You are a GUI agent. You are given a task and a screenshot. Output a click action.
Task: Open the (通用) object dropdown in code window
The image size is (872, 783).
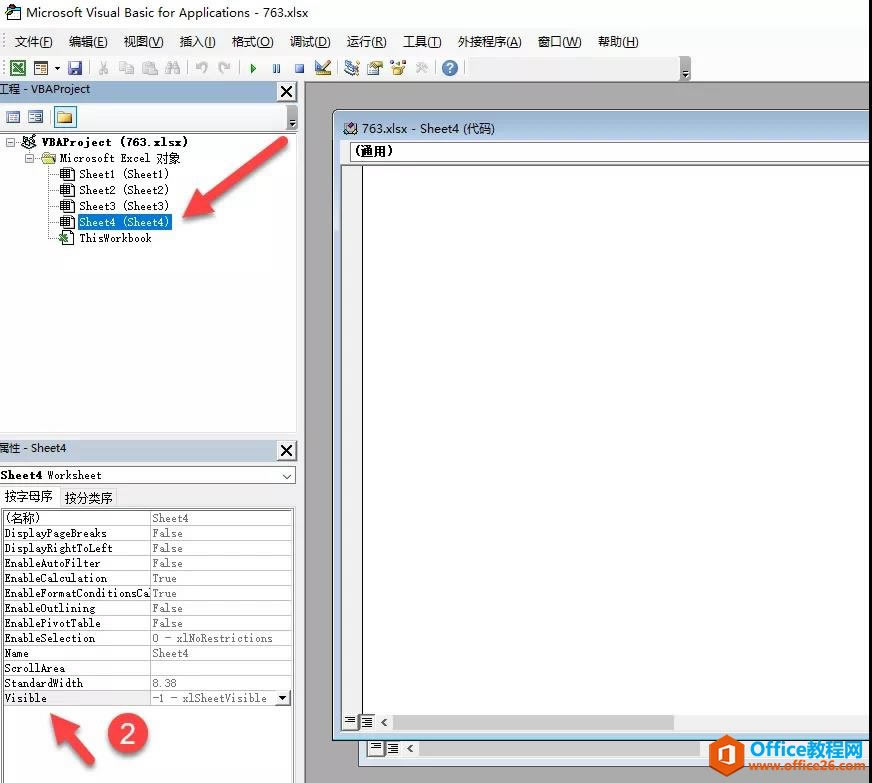point(610,151)
